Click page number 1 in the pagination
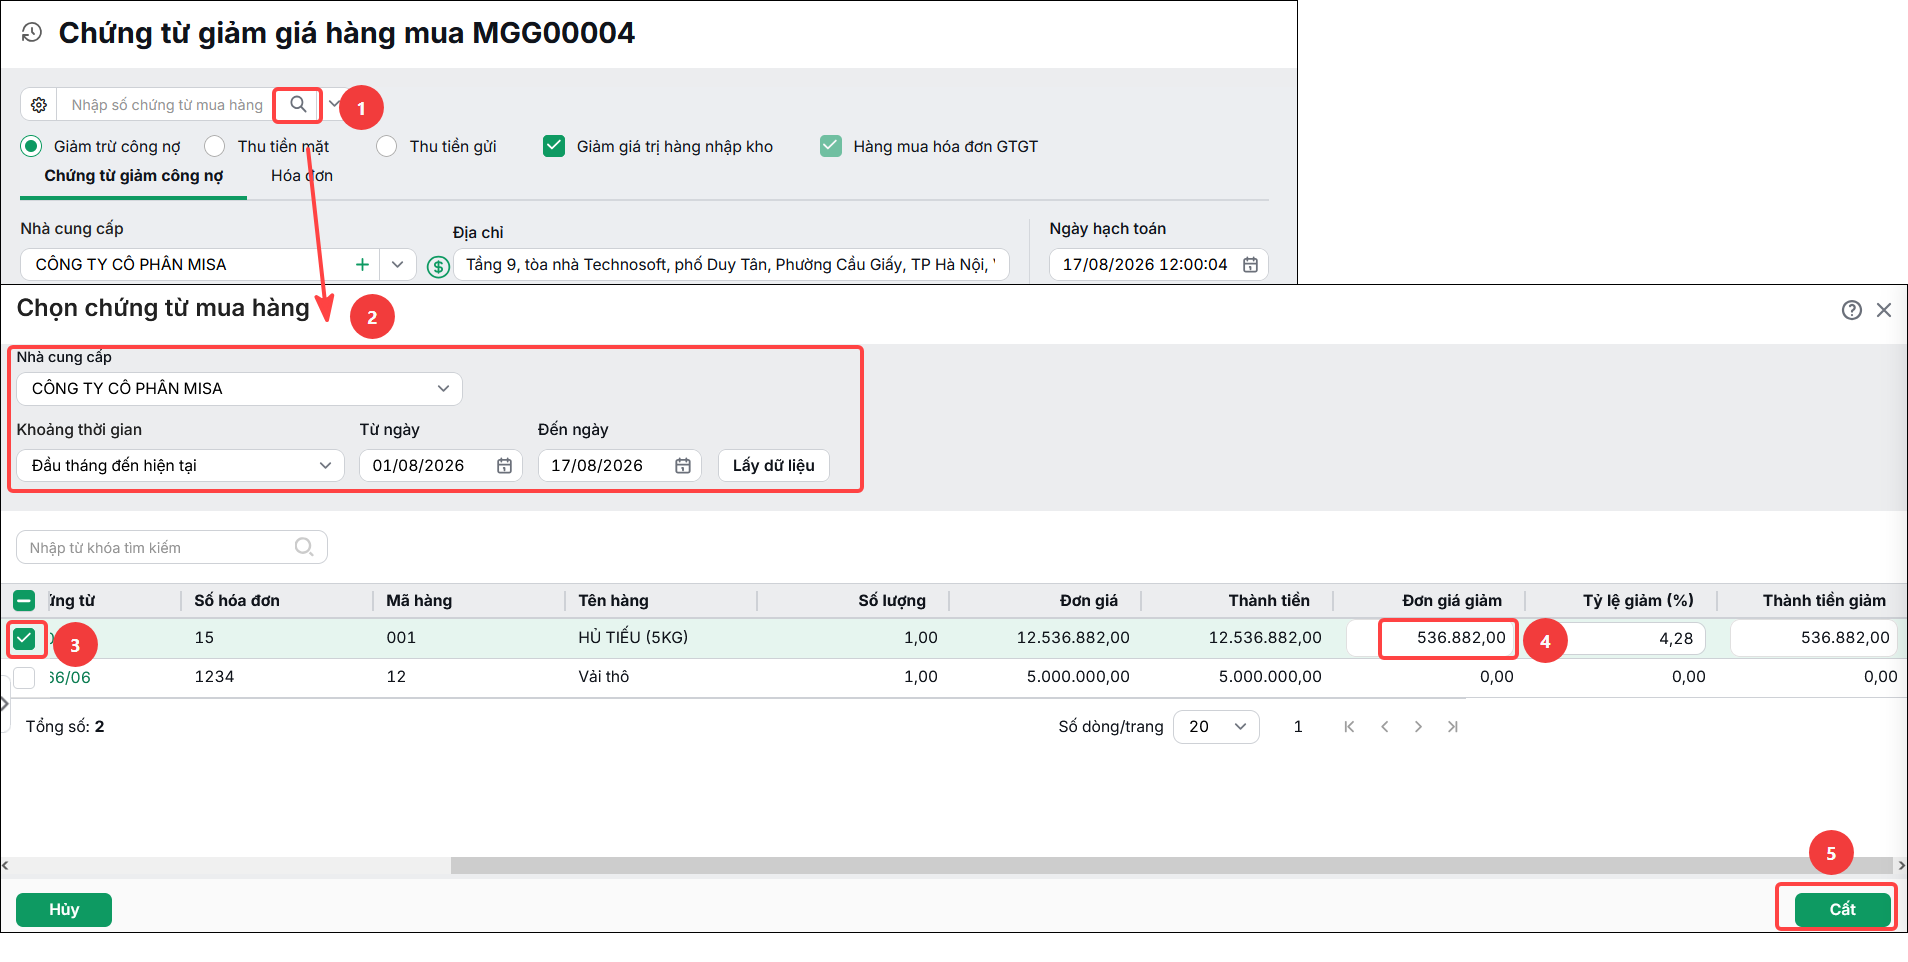Viewport: 1908px width, 962px height. point(1298,727)
